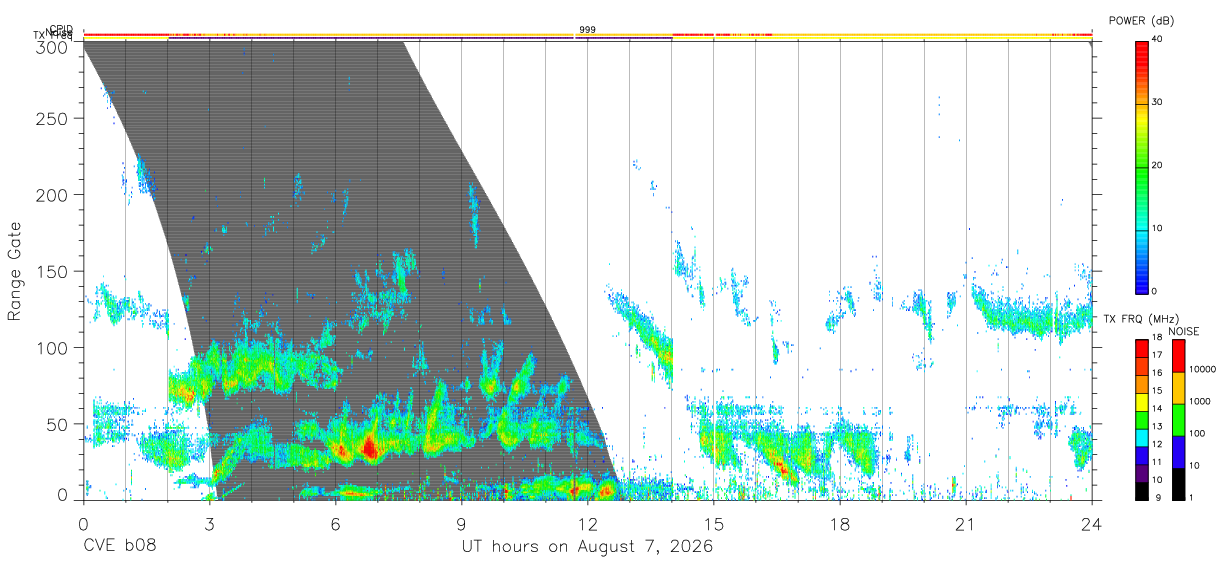Click the 'UT hours on August 7, 2026' label
The height and width of the screenshot is (567, 1228).
pos(587,547)
